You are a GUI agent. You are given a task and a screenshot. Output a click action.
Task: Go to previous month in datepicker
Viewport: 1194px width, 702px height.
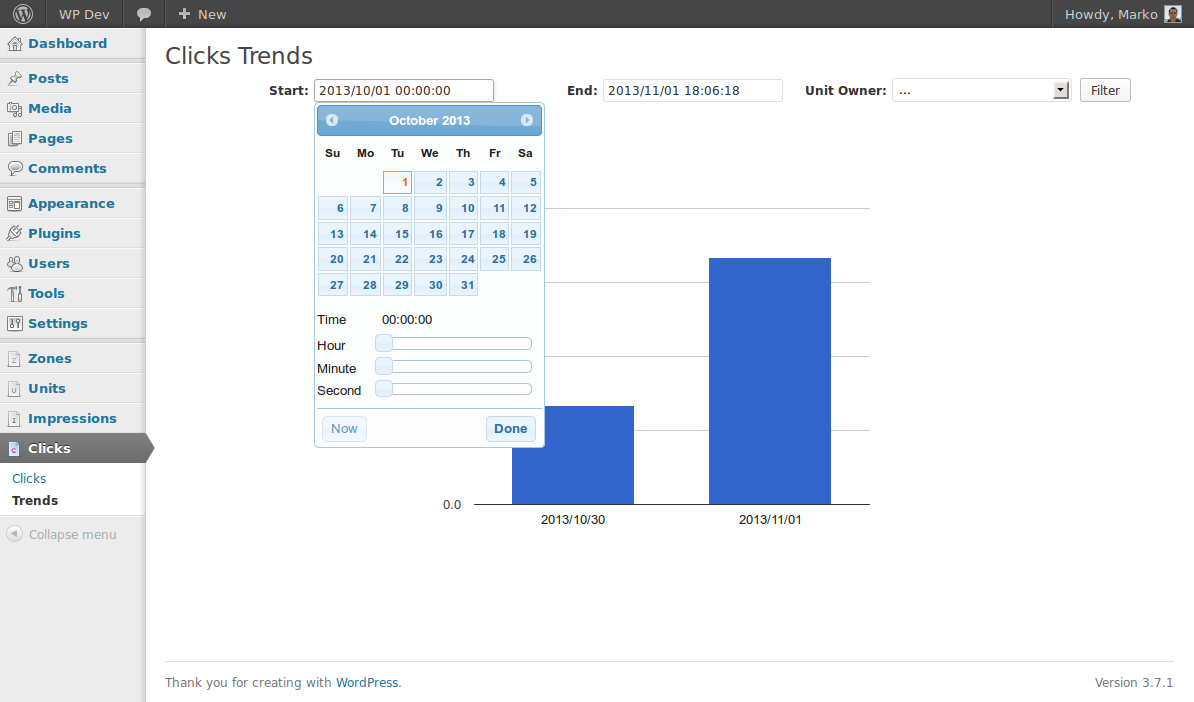point(332,120)
